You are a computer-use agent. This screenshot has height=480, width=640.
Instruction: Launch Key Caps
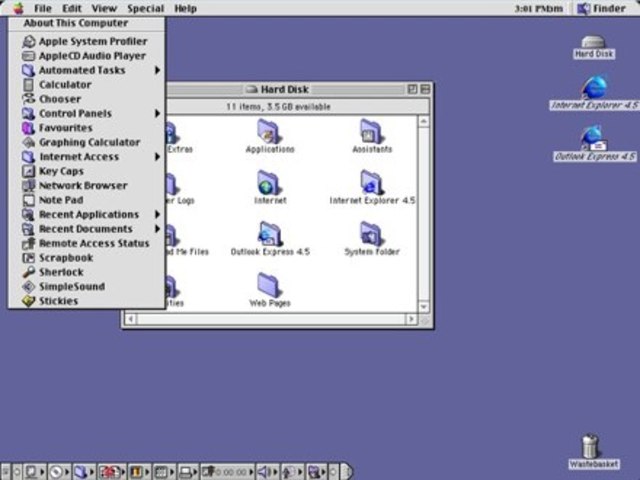pos(87,171)
